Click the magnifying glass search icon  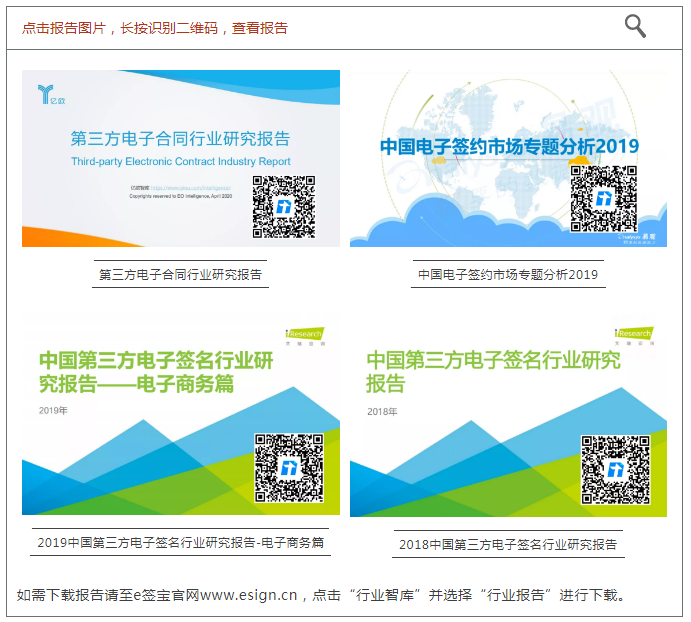point(635,26)
